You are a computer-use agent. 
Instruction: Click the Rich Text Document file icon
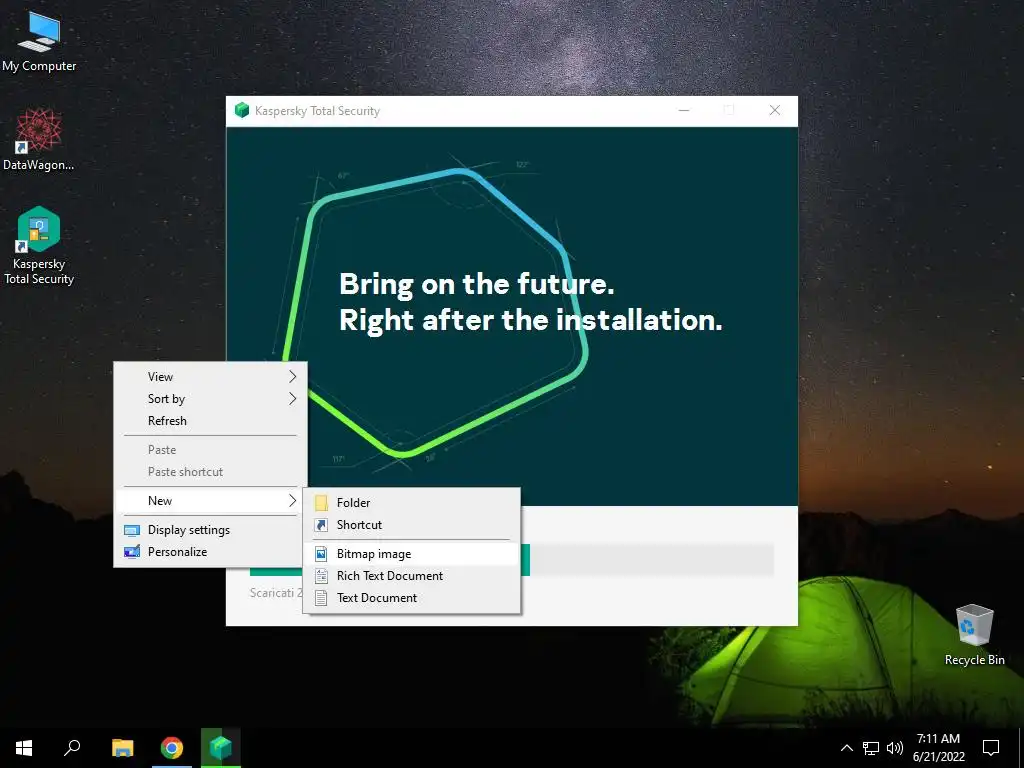coord(321,576)
